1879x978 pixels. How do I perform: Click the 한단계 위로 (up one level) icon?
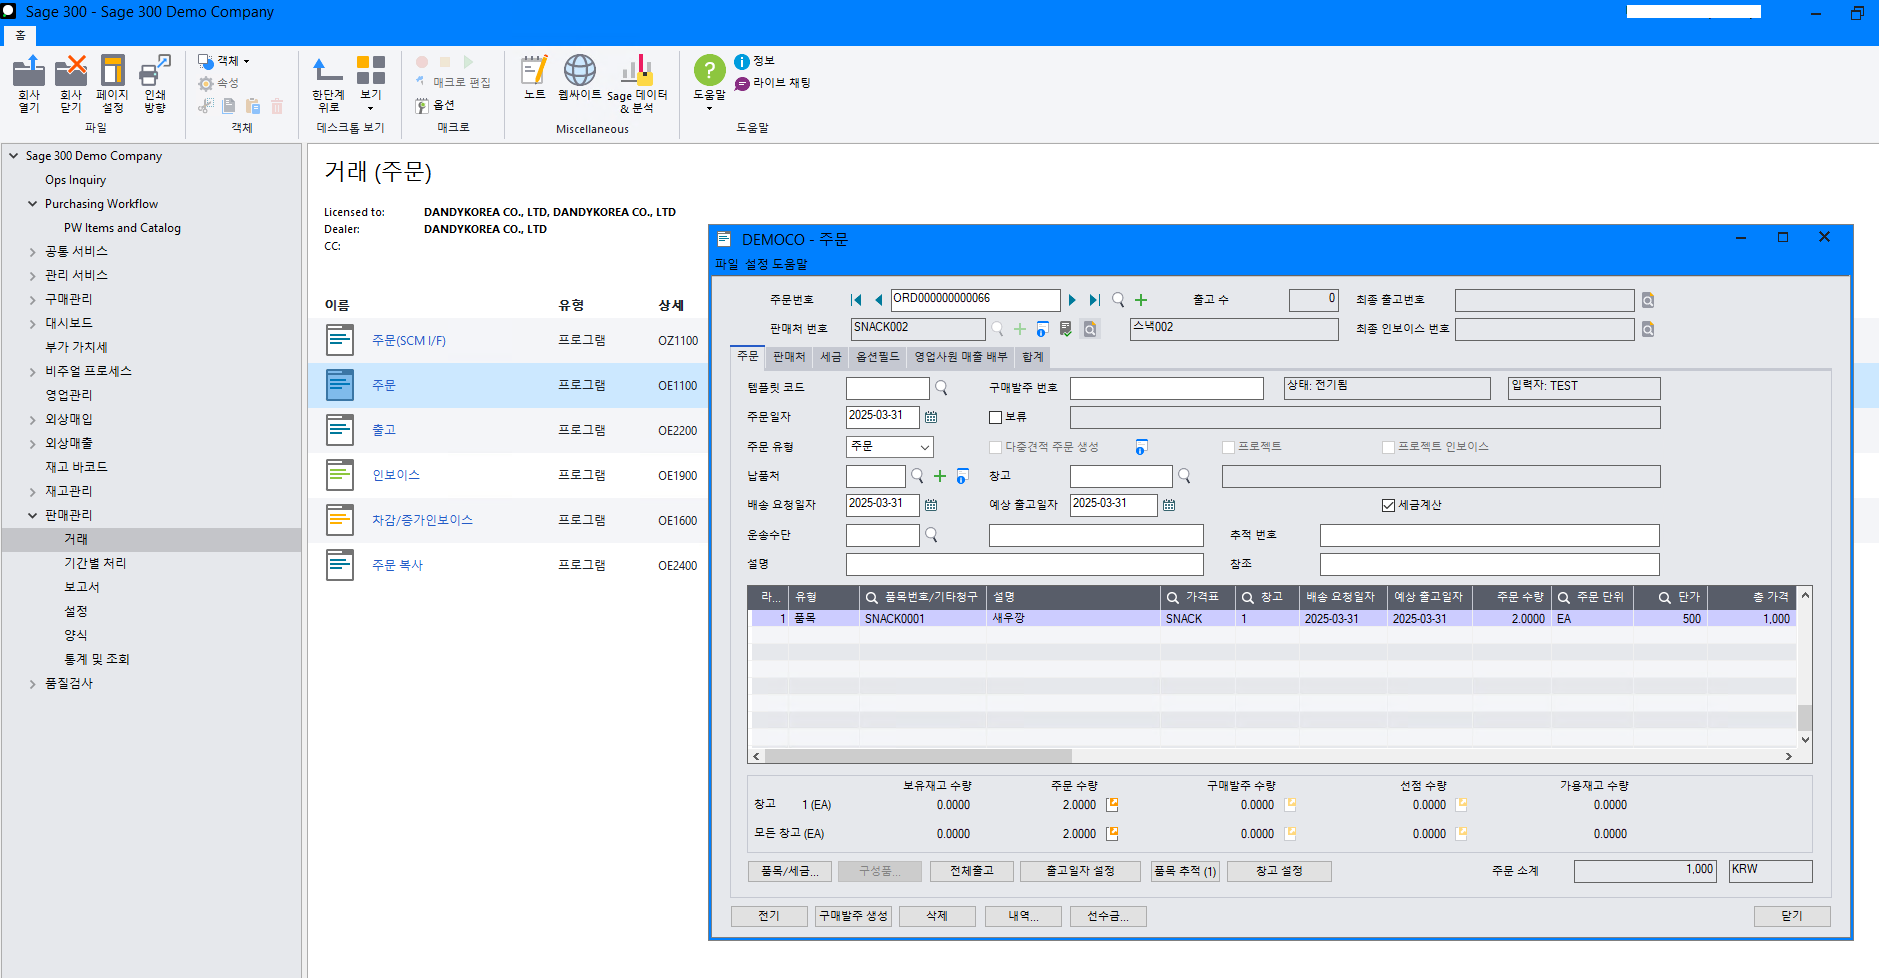tap(328, 83)
